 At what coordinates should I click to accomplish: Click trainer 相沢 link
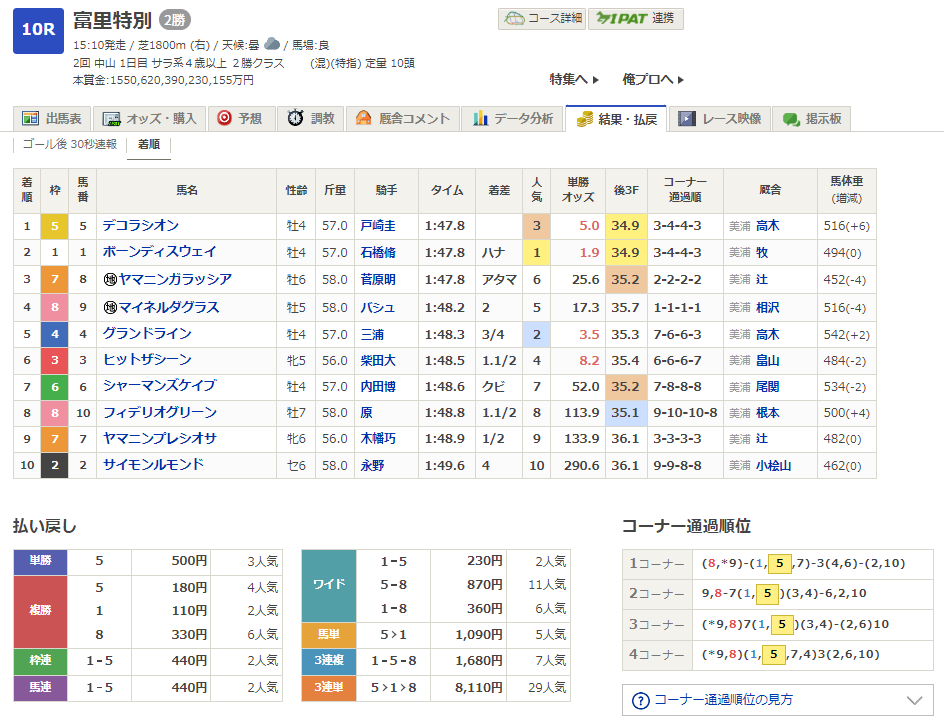[767, 307]
